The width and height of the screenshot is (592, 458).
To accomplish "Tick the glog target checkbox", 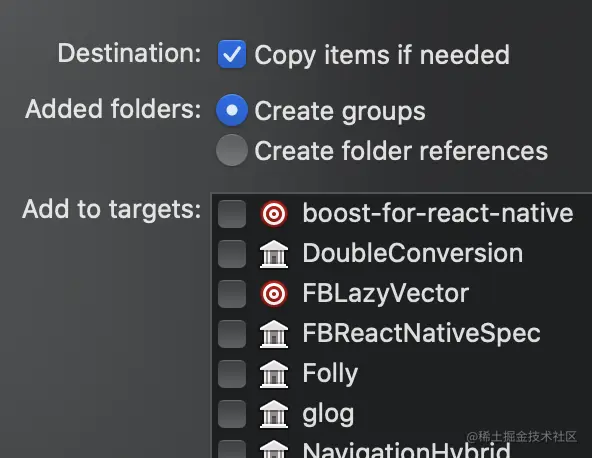I will pyautogui.click(x=232, y=414).
